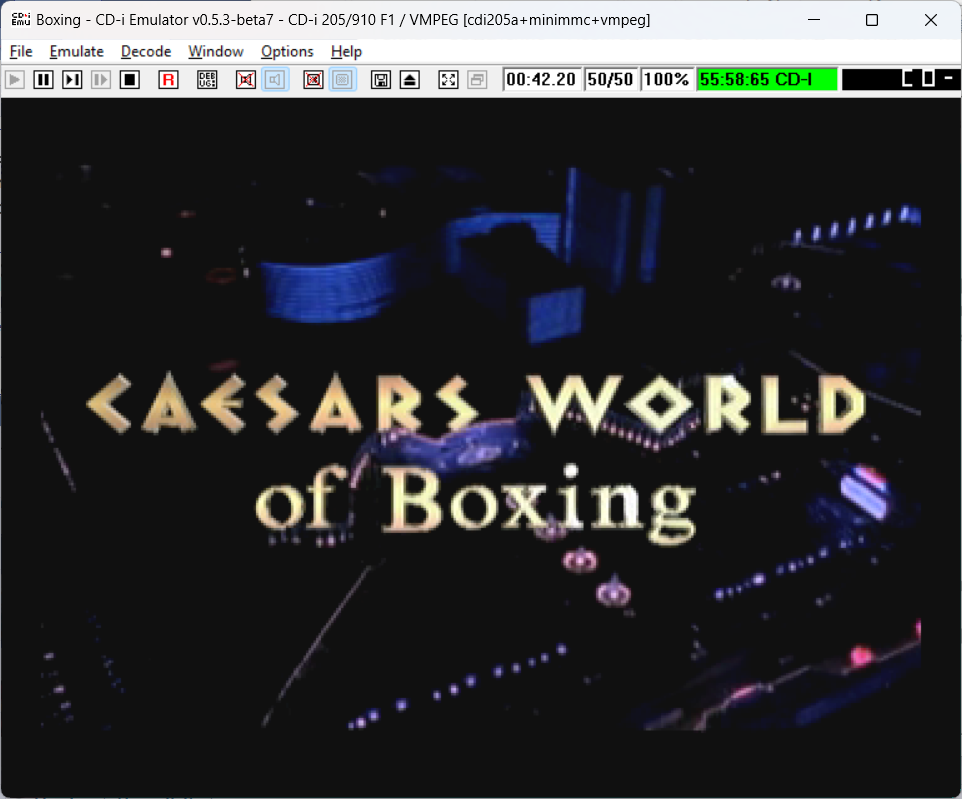This screenshot has height=799, width=962.
Task: Open the Emulate menu
Action: pos(77,52)
